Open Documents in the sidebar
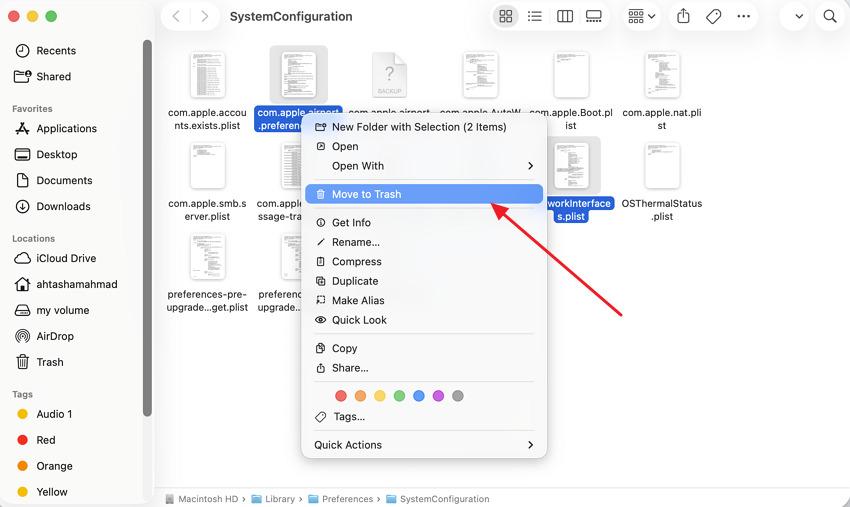 53,181
